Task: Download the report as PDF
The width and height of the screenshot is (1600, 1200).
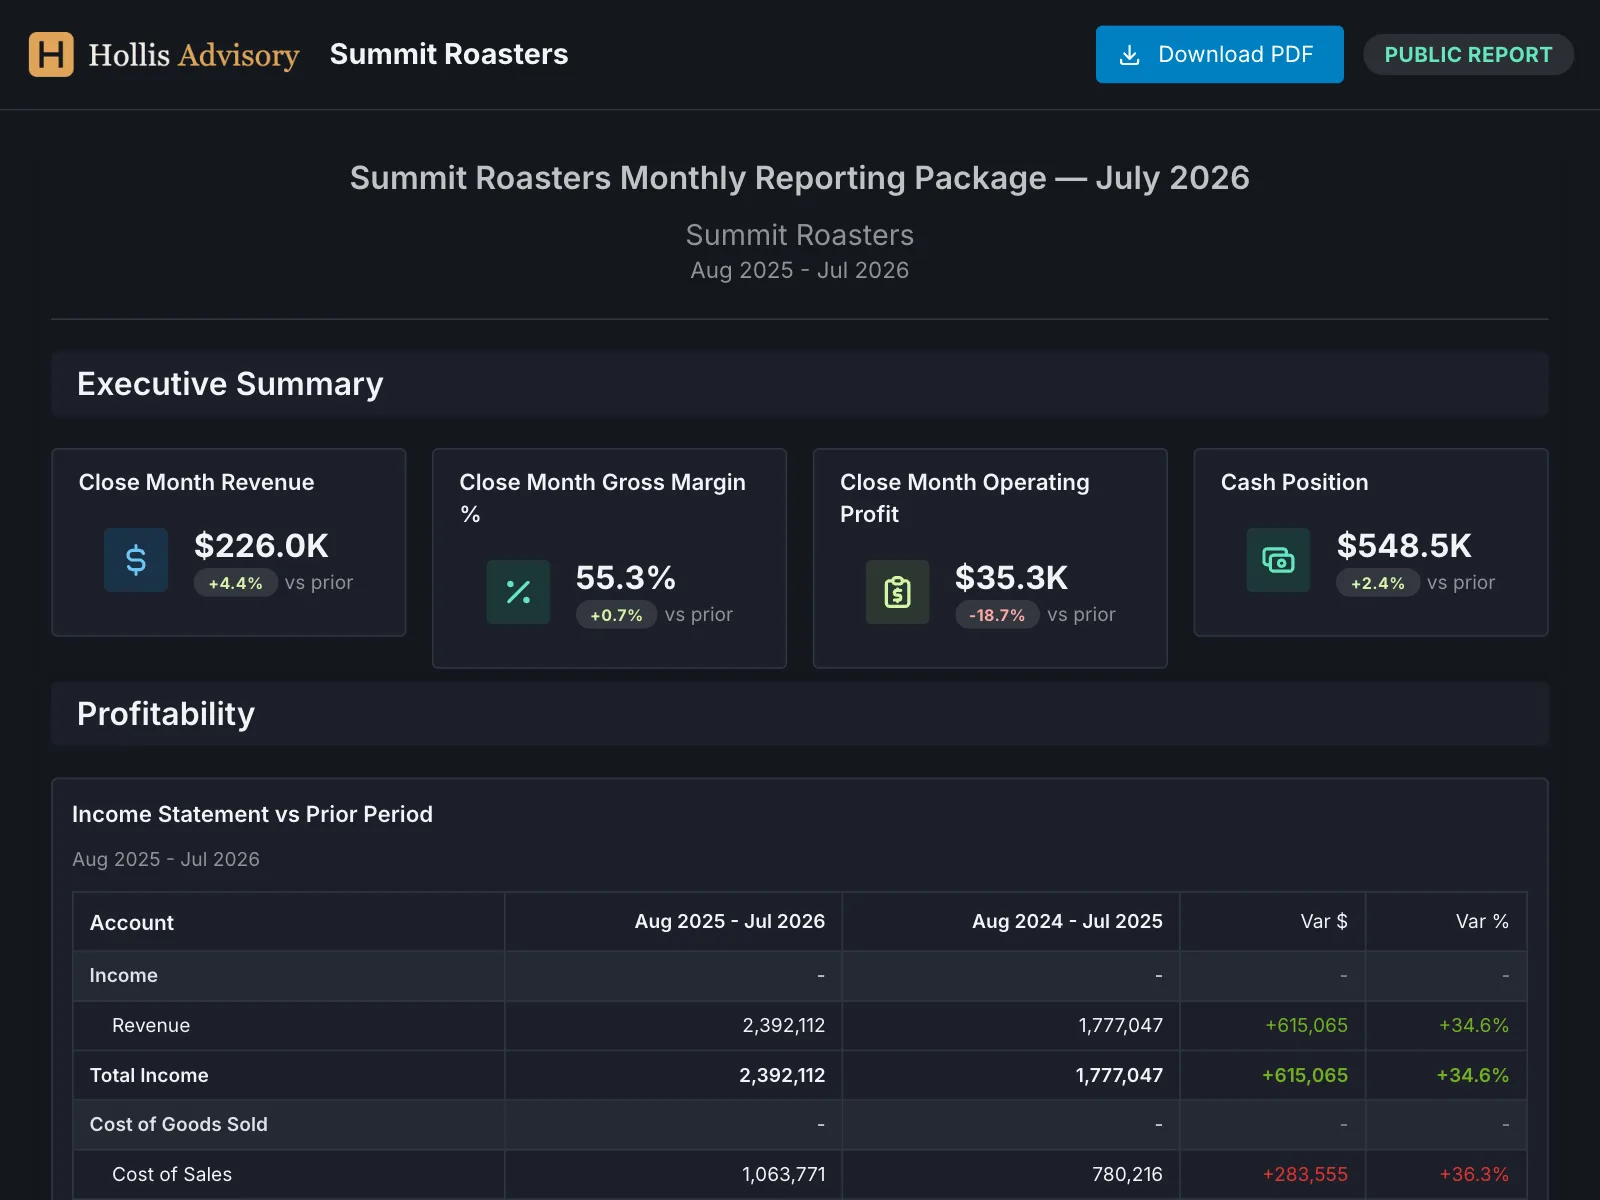Action: [x=1219, y=54]
